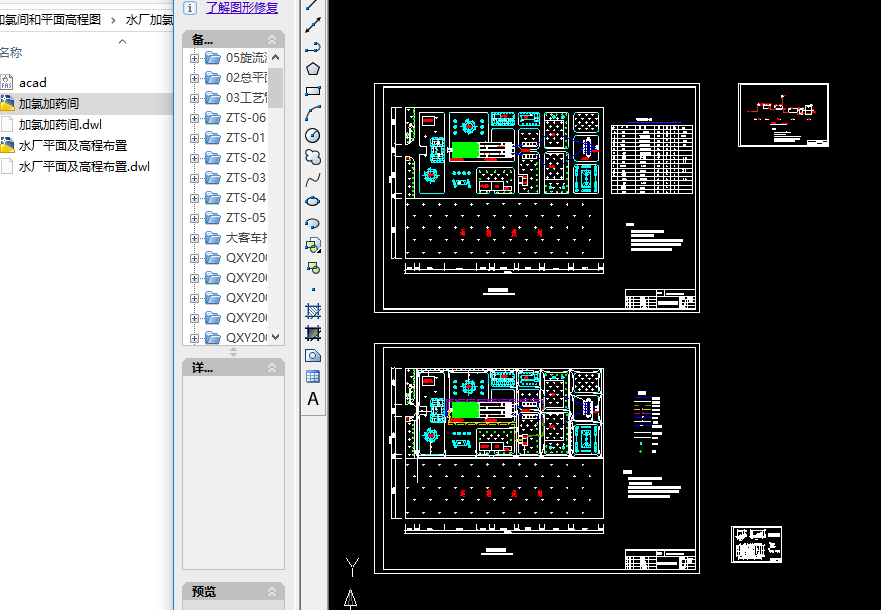881x610 pixels.
Task: Select the Spline tool
Action: tap(313, 180)
